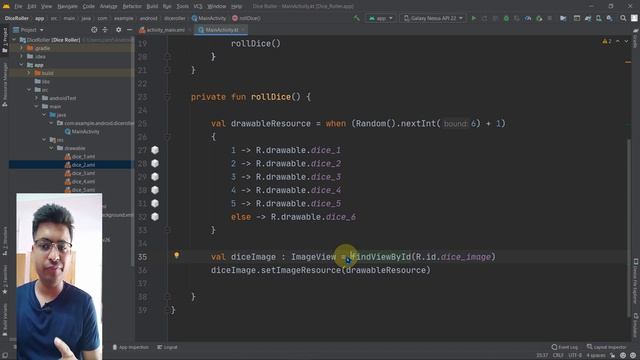Click the dice drawable gutter icon on line 30
Image resolution: width=640 pixels, height=360 pixels.
(x=155, y=190)
